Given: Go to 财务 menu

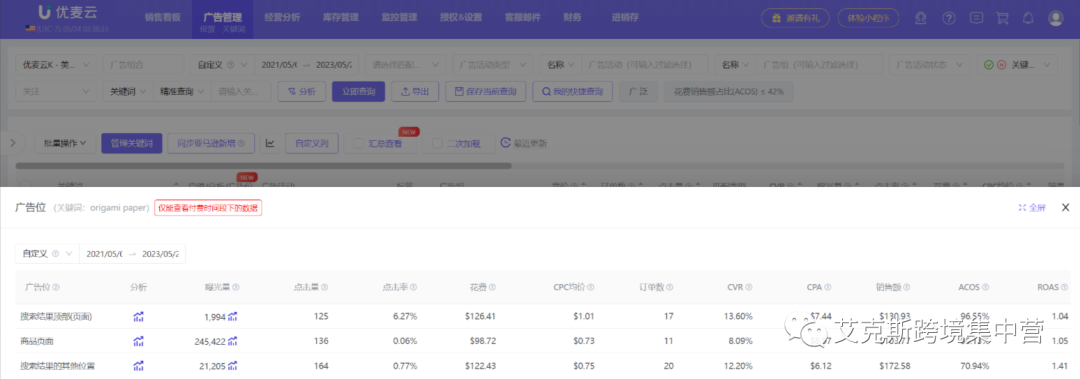Looking at the screenshot, I should click(x=572, y=17).
